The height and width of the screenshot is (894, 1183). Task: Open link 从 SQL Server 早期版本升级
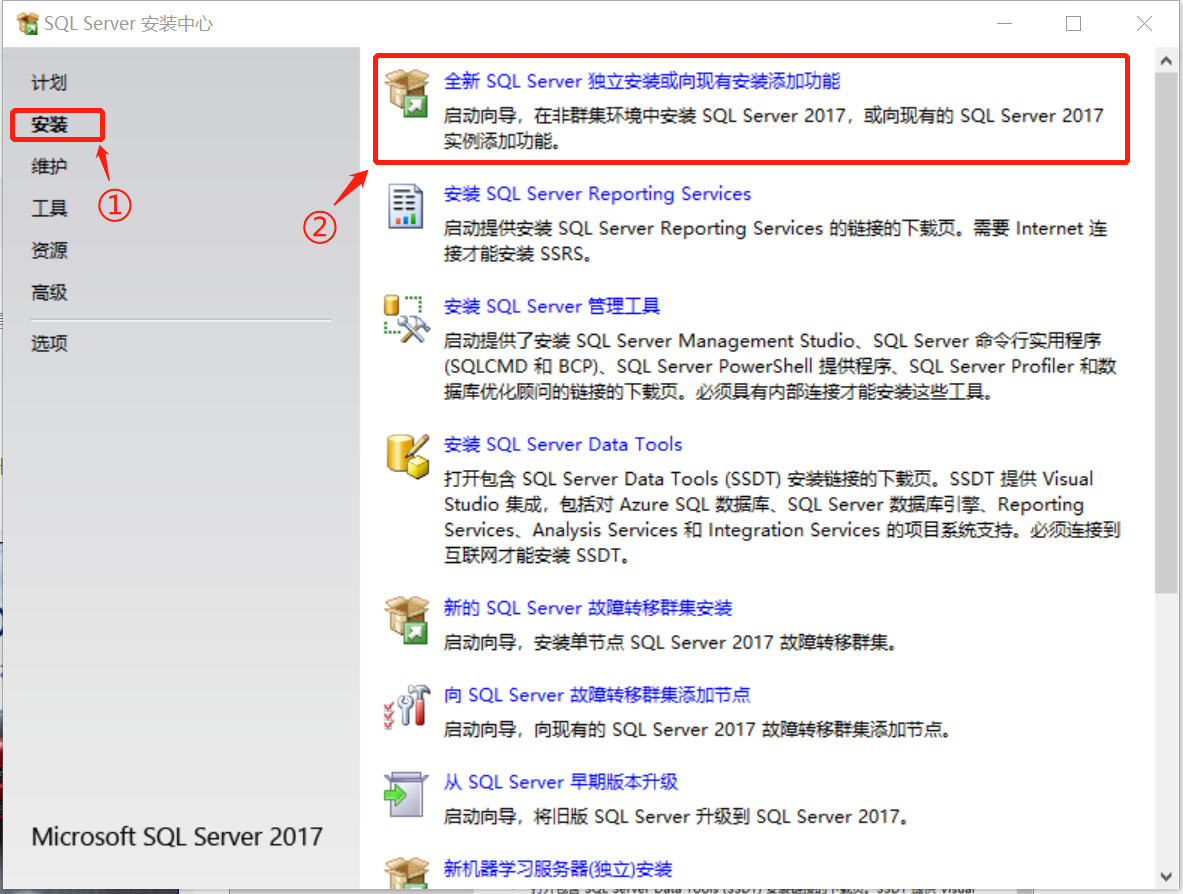(x=561, y=782)
